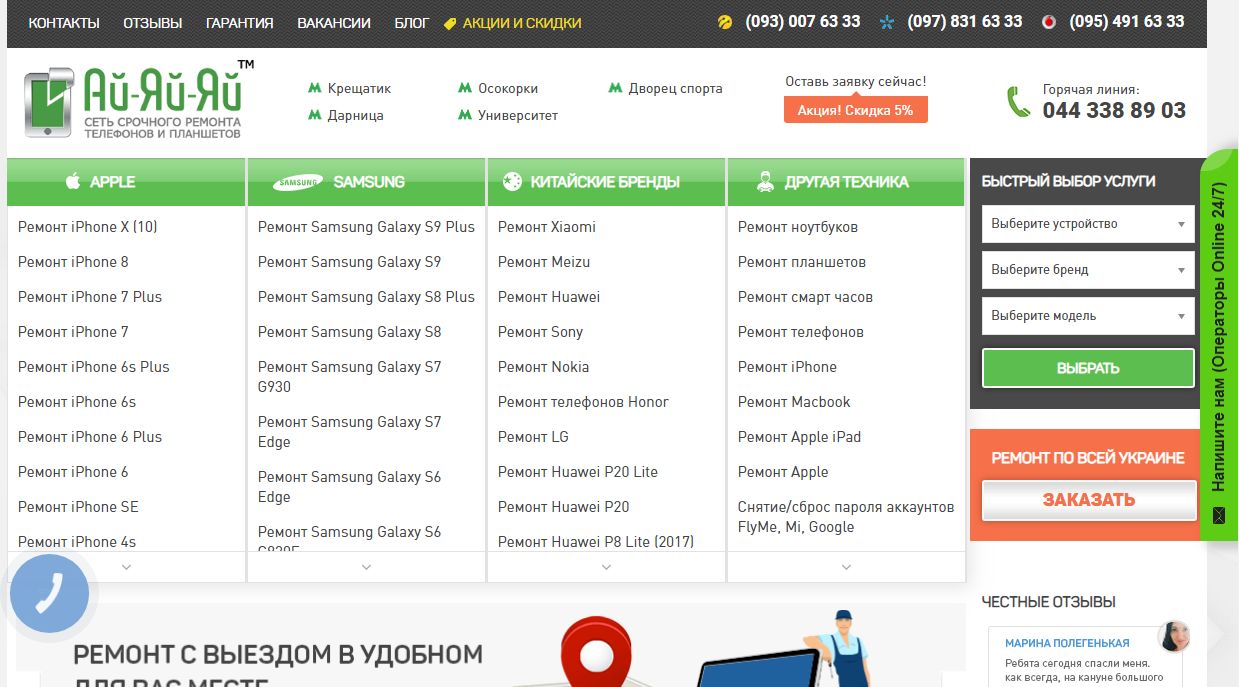Open the Ремонт Xiaomi link
The image size is (1239, 687).
[547, 227]
